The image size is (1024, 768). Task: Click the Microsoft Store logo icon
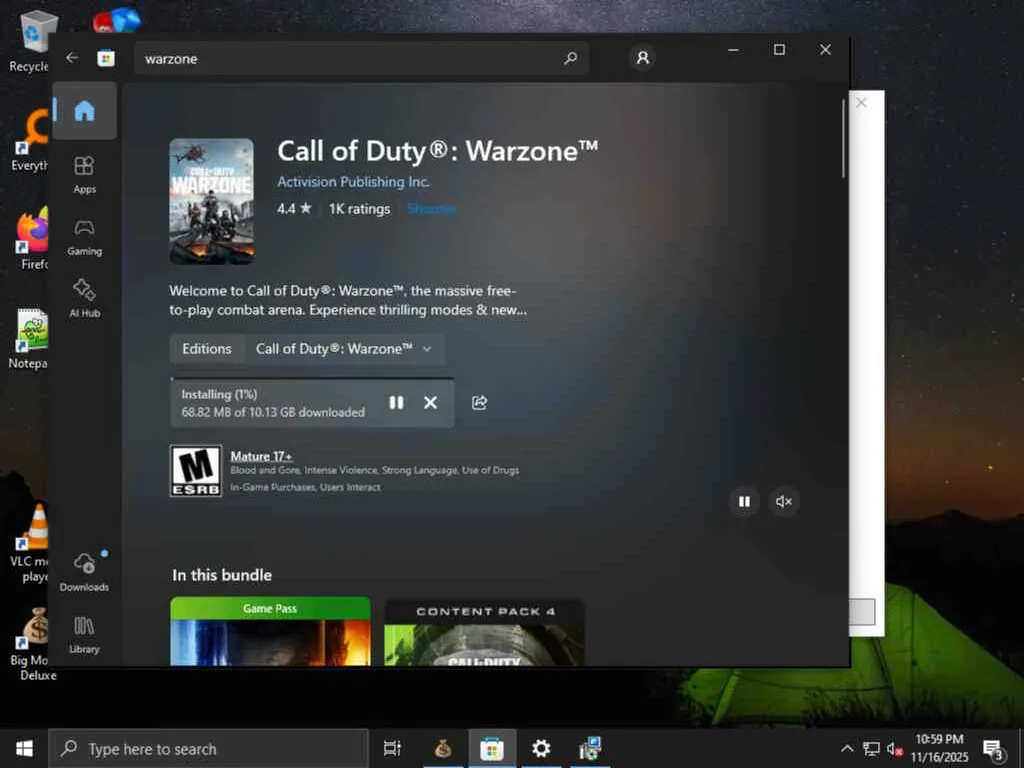tap(106, 58)
